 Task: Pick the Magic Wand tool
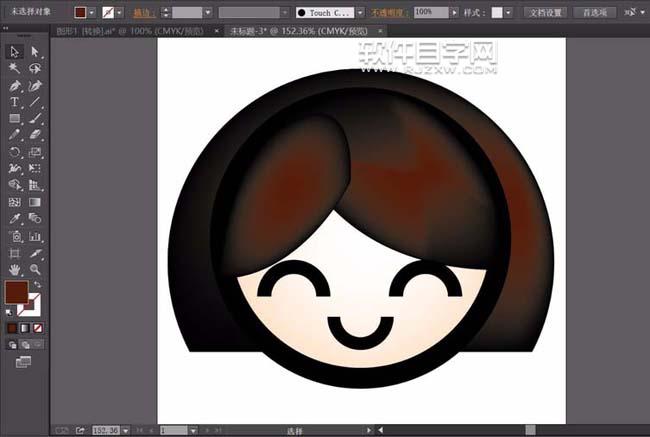(15, 68)
